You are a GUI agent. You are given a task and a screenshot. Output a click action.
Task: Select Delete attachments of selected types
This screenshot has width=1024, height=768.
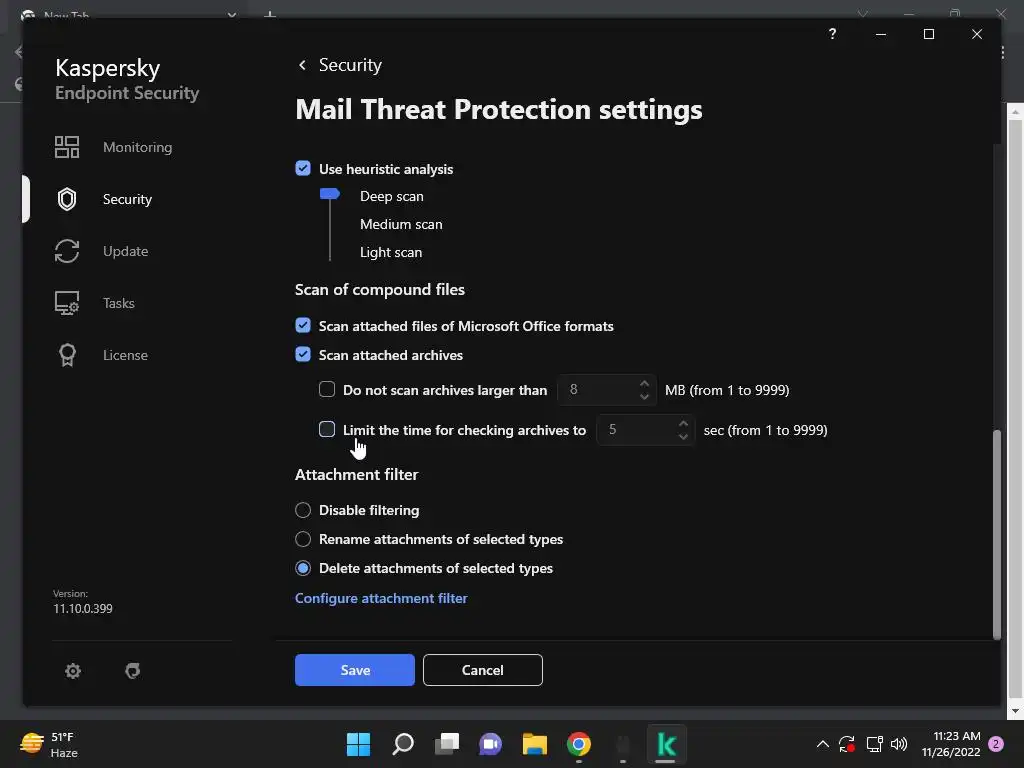tap(303, 568)
